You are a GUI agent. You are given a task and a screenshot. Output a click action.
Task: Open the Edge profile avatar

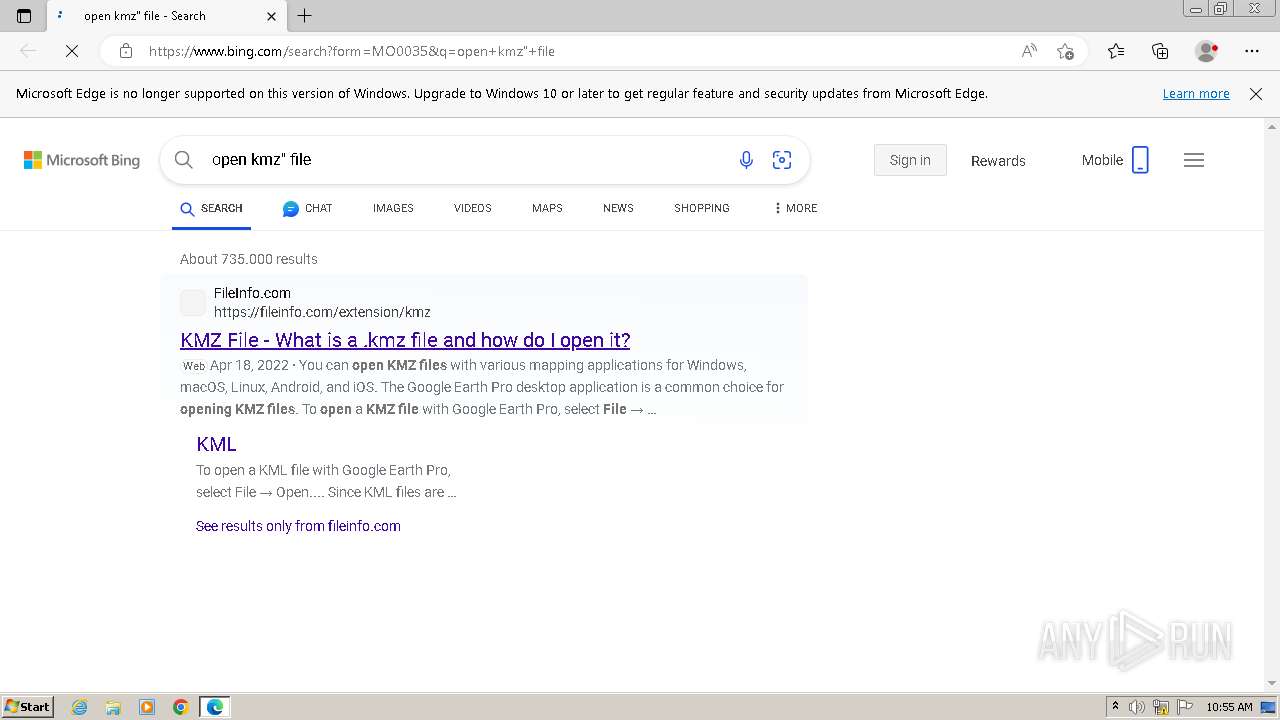[1206, 51]
